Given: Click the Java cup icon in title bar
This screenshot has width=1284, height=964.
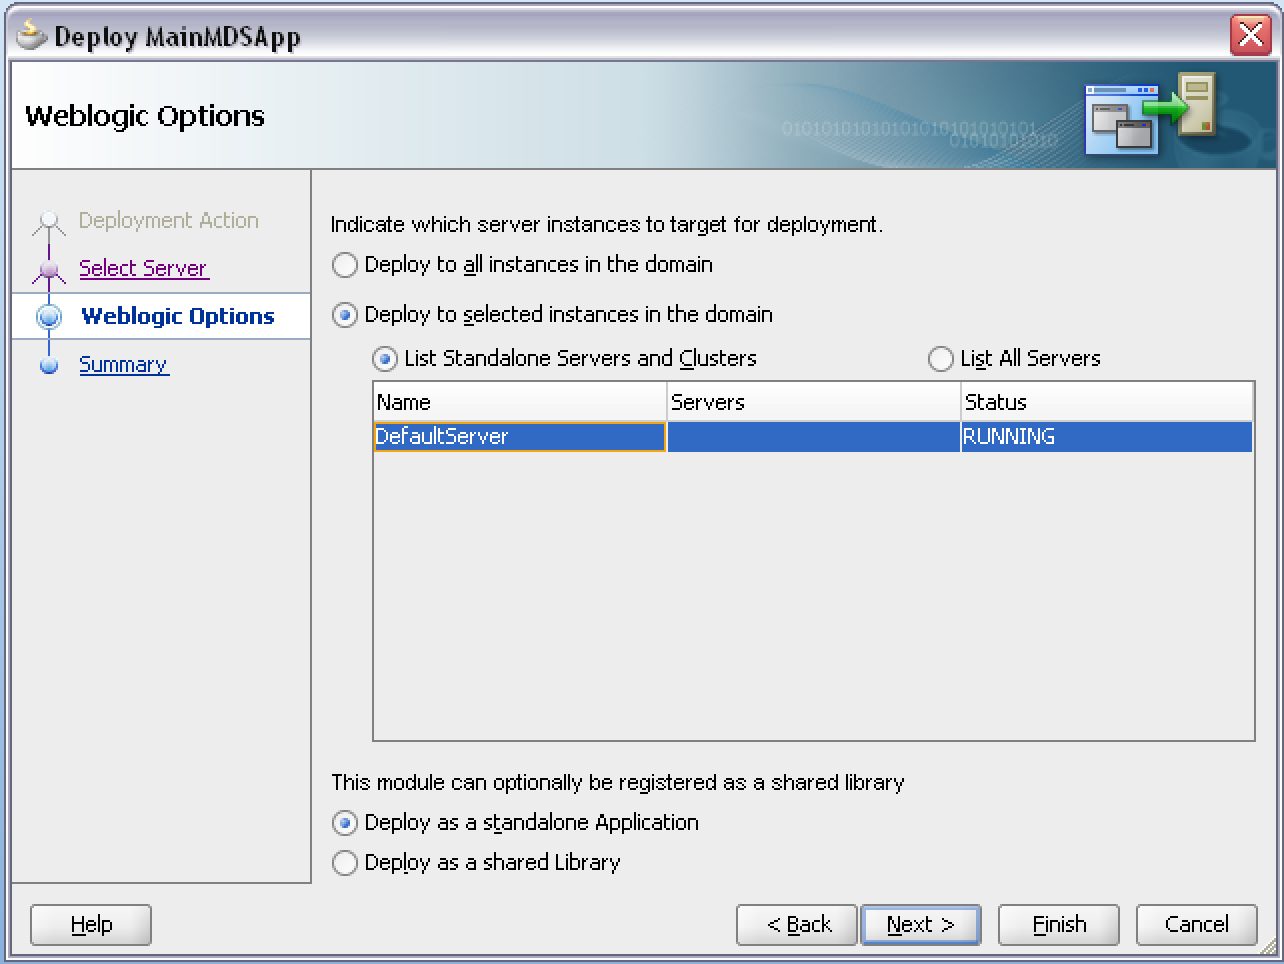Looking at the screenshot, I should pos(31,35).
